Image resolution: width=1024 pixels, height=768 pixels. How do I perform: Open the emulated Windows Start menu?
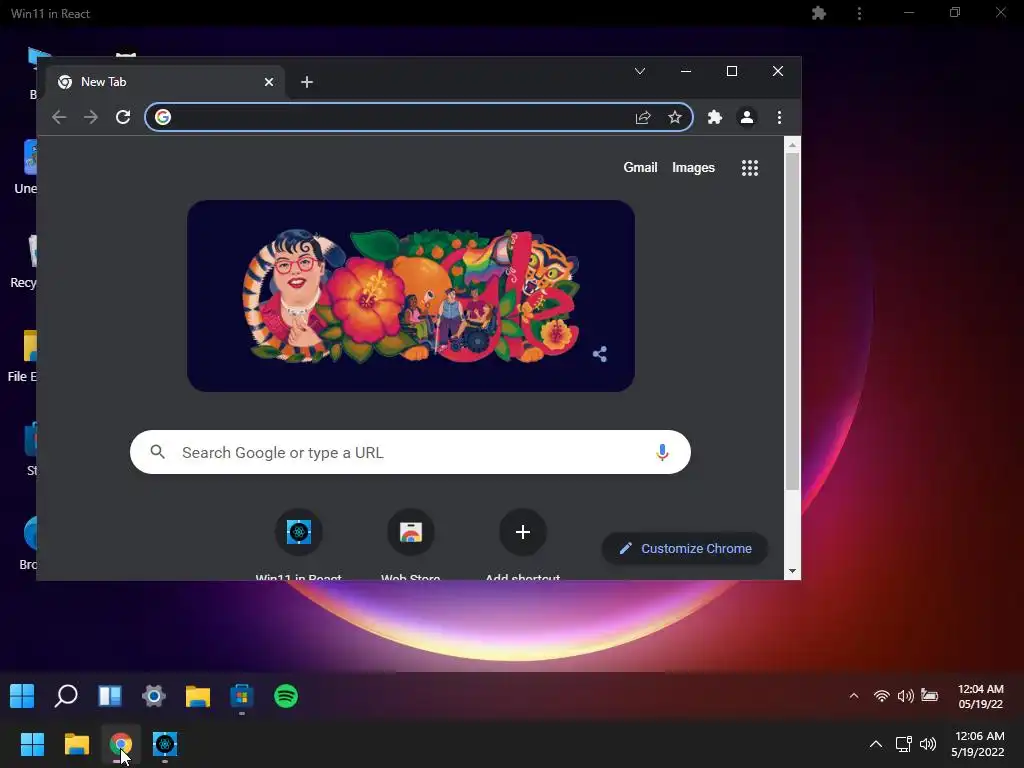tap(22, 696)
